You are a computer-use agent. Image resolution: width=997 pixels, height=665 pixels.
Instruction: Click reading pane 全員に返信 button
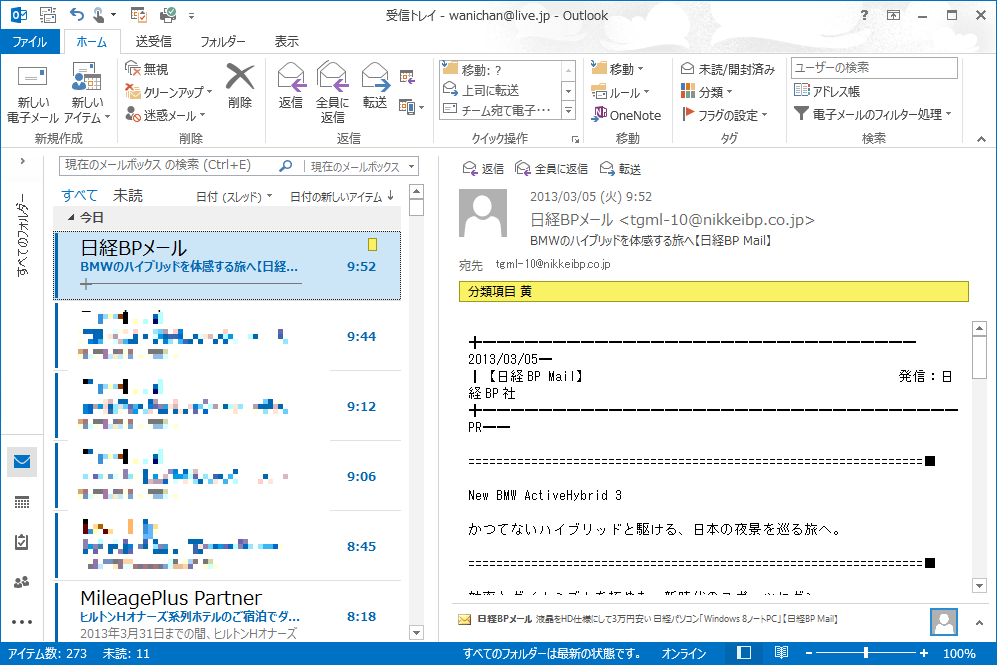coord(551,168)
